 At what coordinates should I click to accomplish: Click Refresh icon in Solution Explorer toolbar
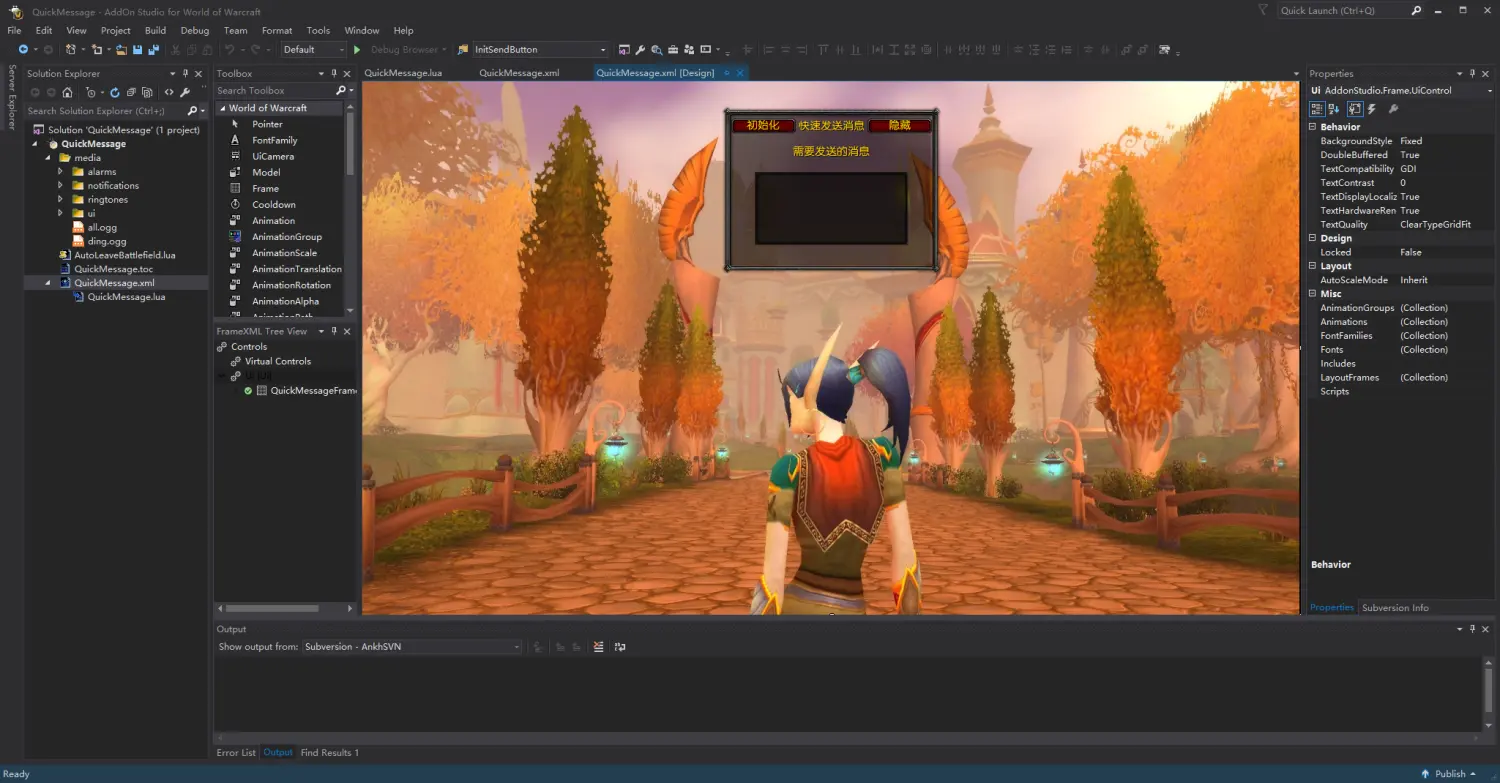(115, 92)
